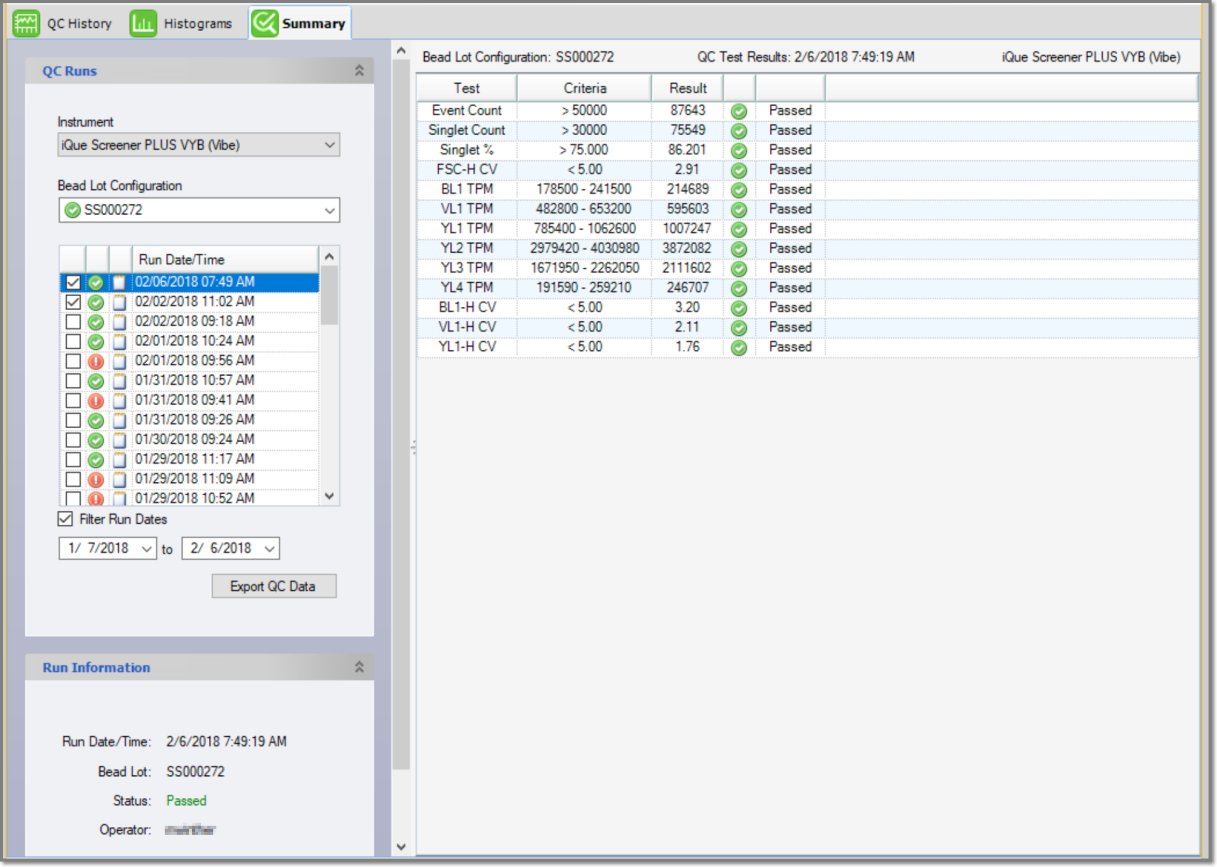
Task: Sort by the Result column header
Action: pyautogui.click(x=688, y=88)
